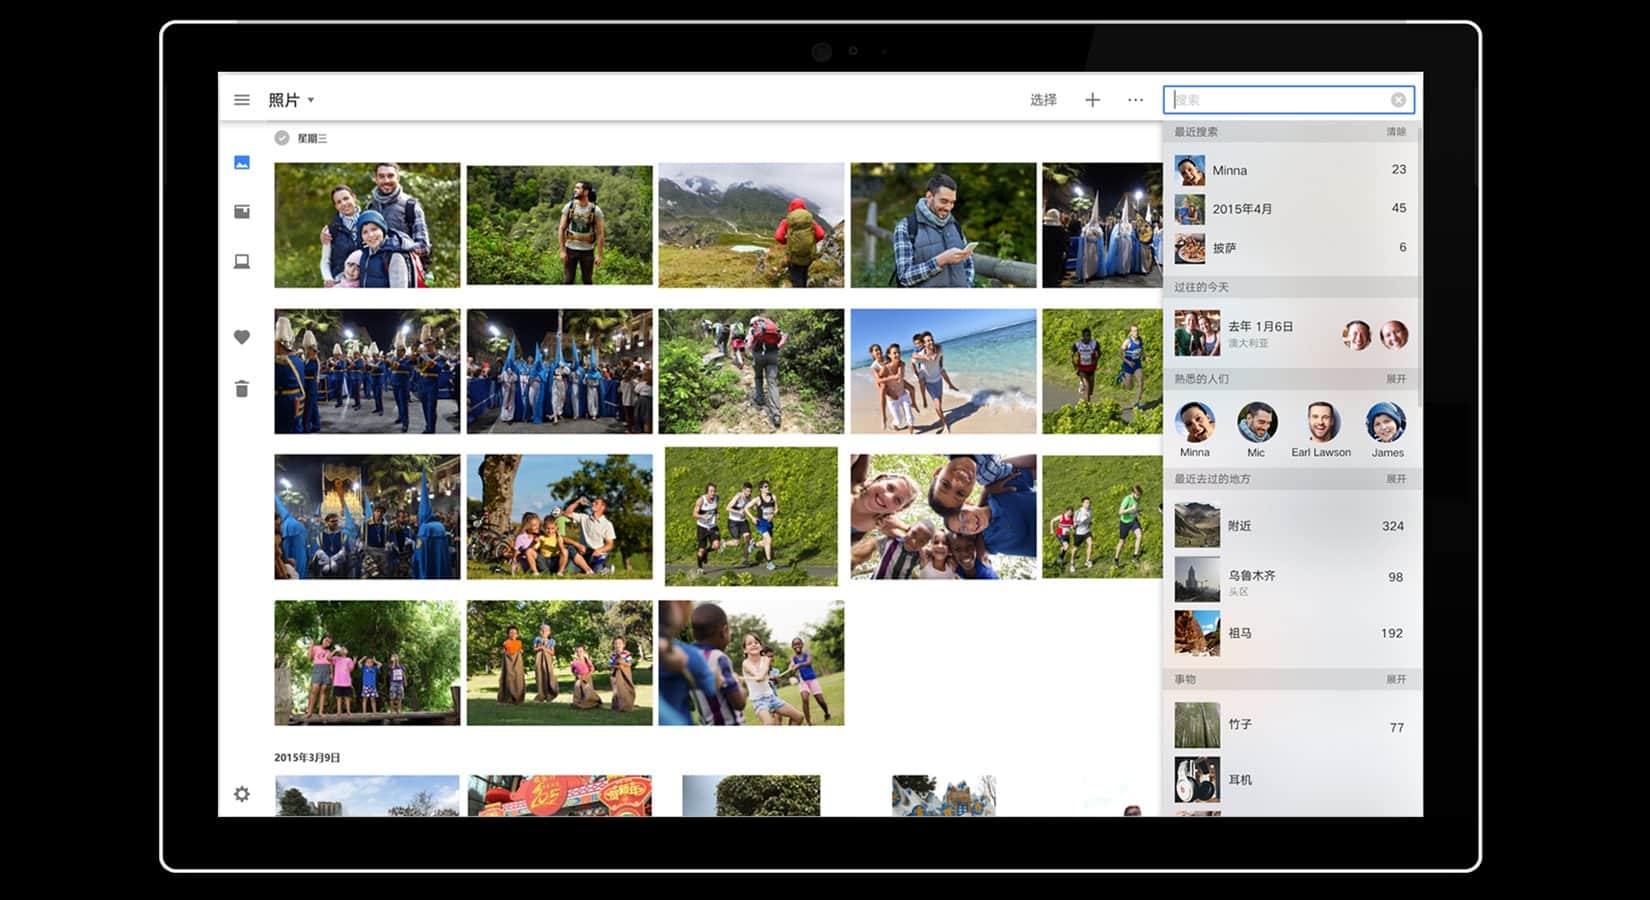Click the search input field
1650x900 pixels.
pyautogui.click(x=1280, y=100)
